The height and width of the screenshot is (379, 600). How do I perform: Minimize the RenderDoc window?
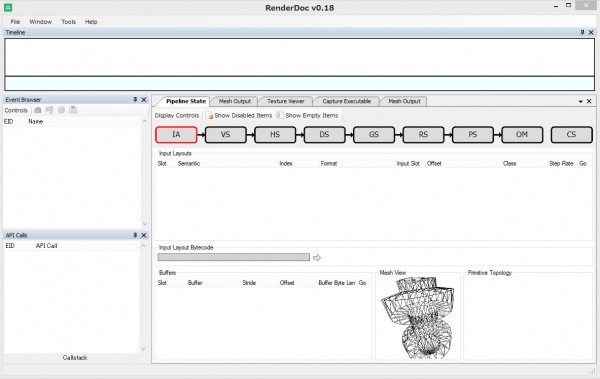point(556,6)
